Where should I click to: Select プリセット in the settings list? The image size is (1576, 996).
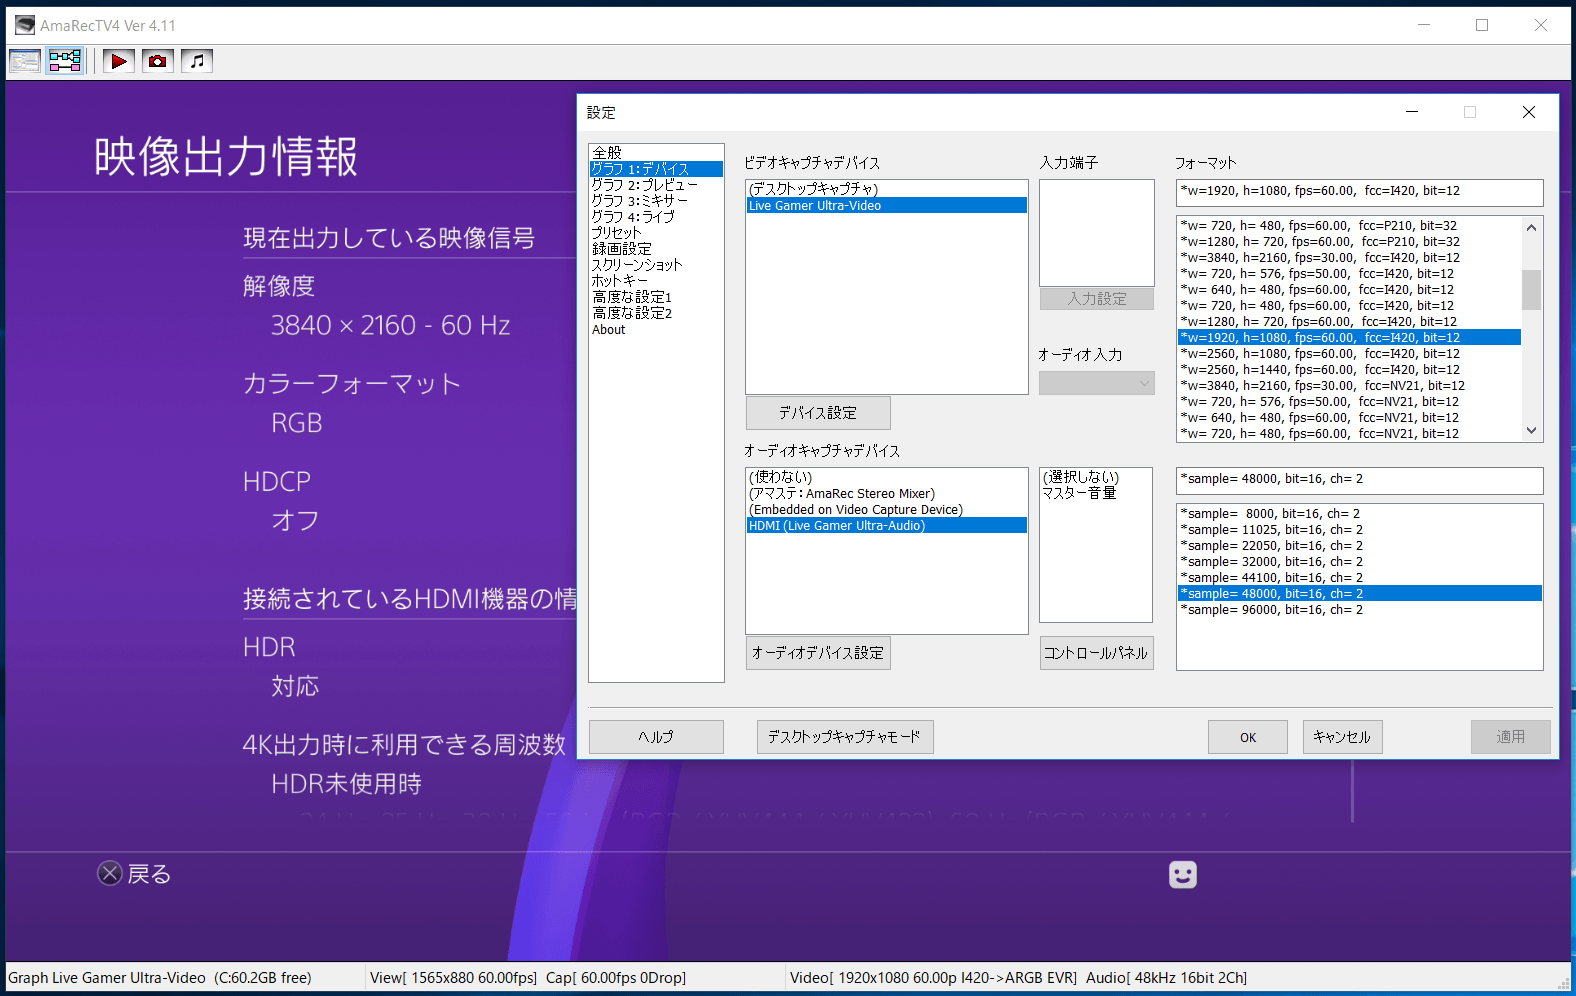656,233
